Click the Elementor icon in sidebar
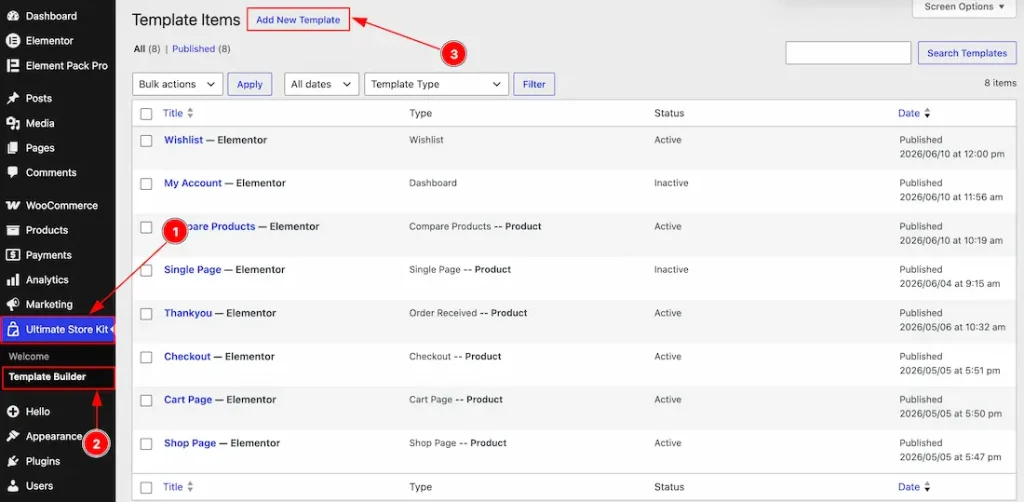The height and width of the screenshot is (502, 1024). tap(12, 40)
